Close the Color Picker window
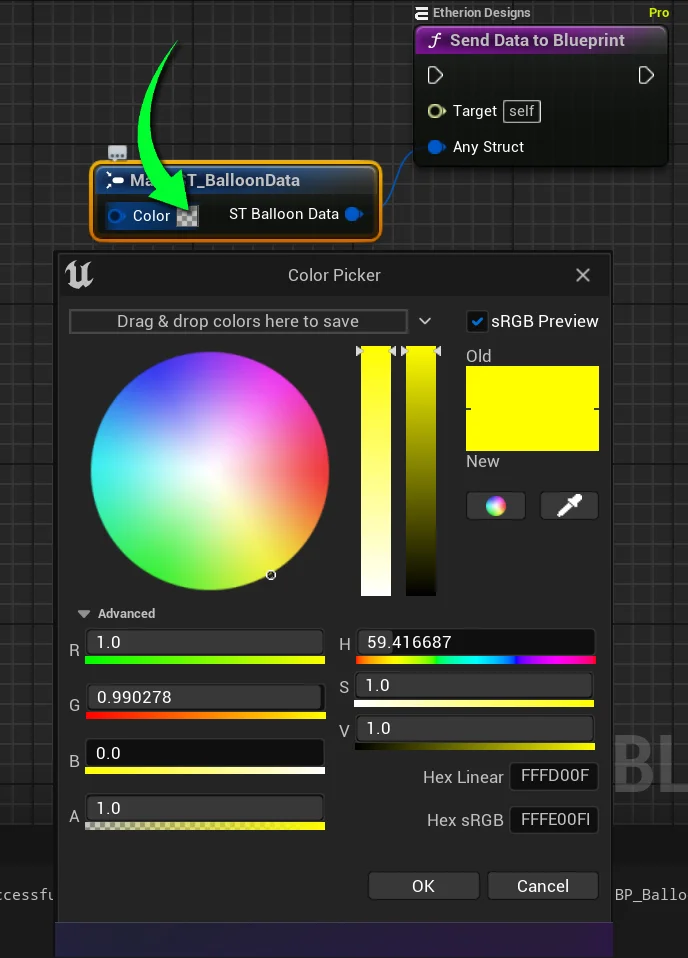The image size is (688, 958). 583,275
